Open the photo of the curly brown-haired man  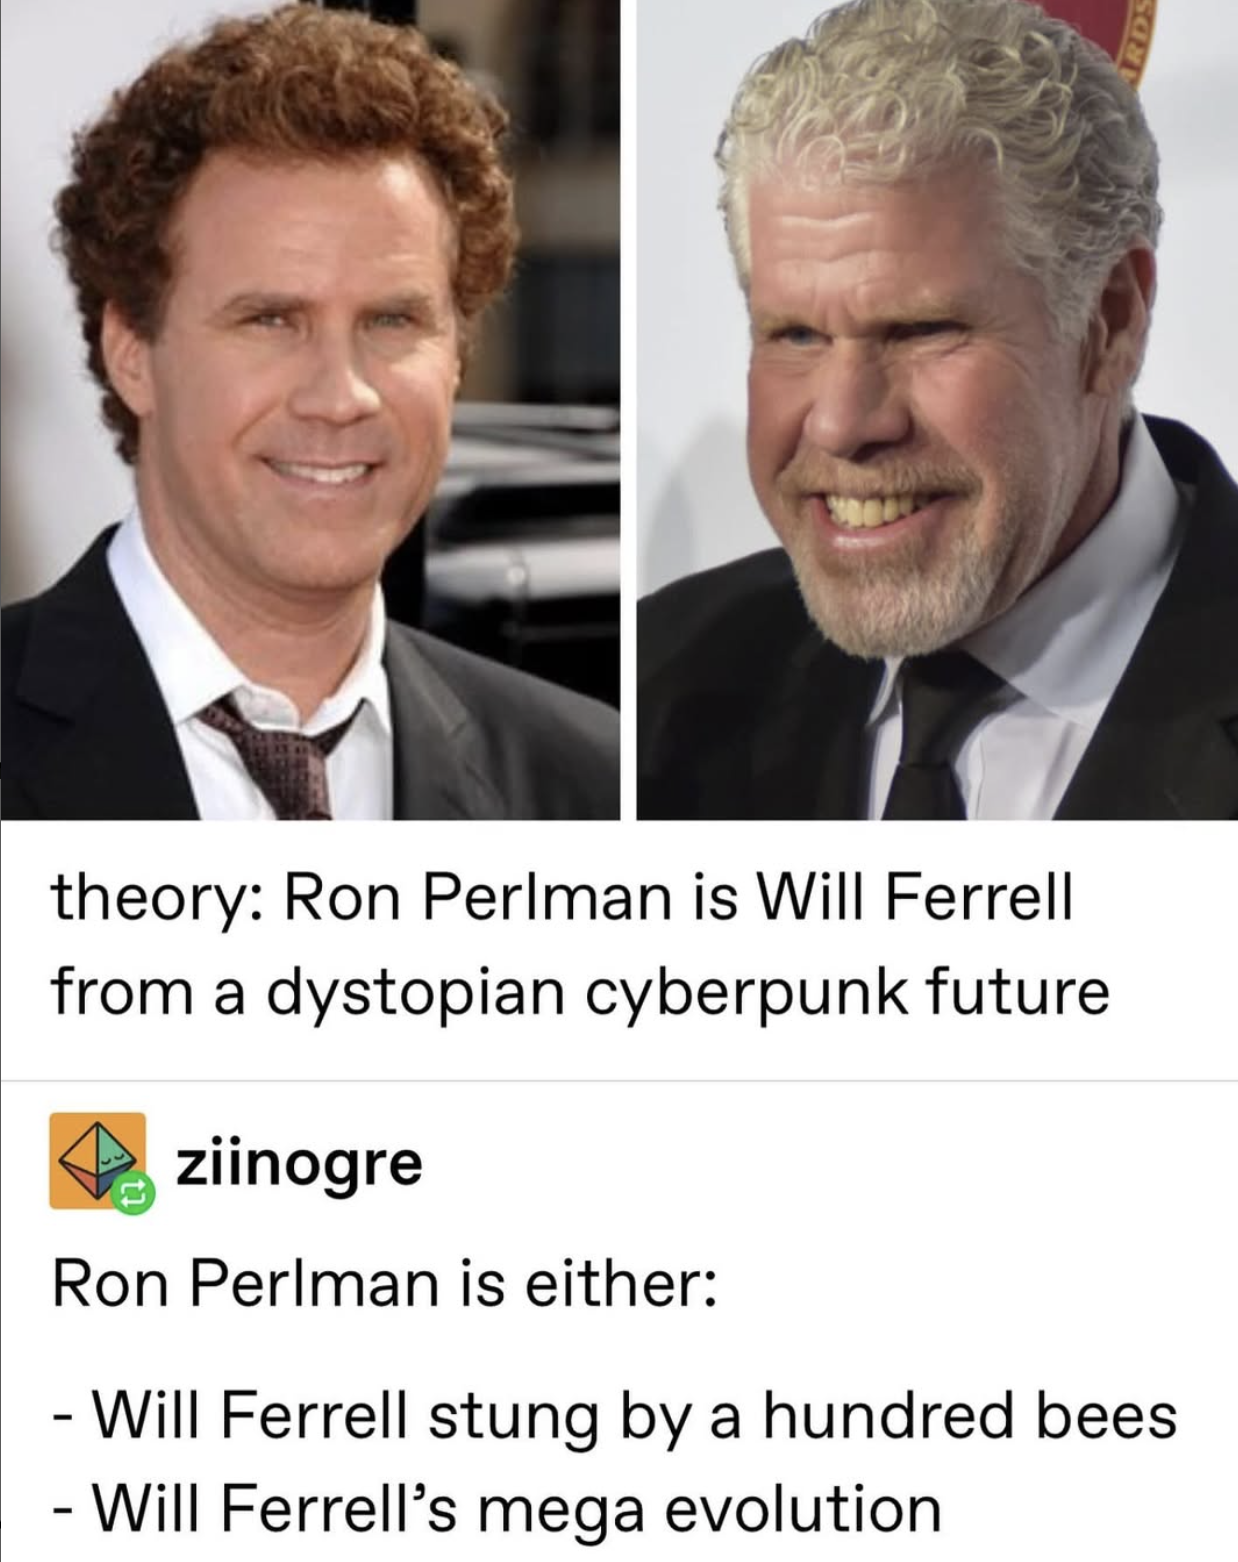(x=310, y=410)
